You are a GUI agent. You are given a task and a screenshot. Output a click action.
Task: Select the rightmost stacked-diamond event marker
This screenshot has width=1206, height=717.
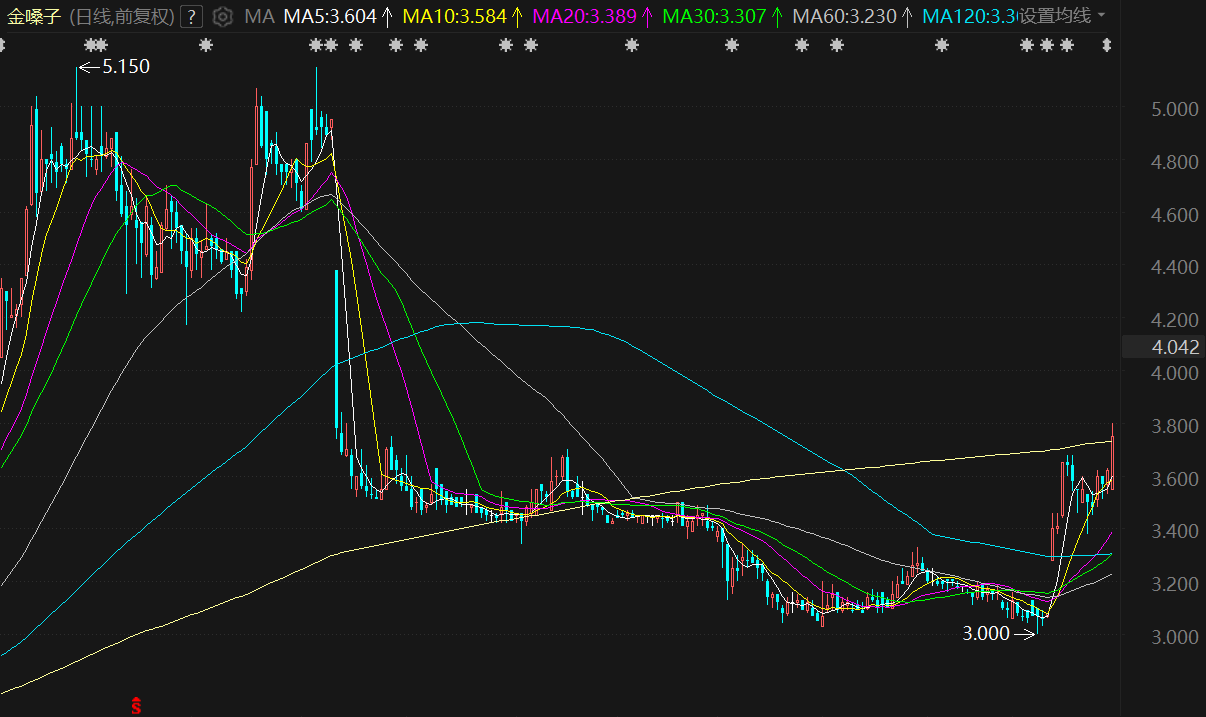point(1106,45)
